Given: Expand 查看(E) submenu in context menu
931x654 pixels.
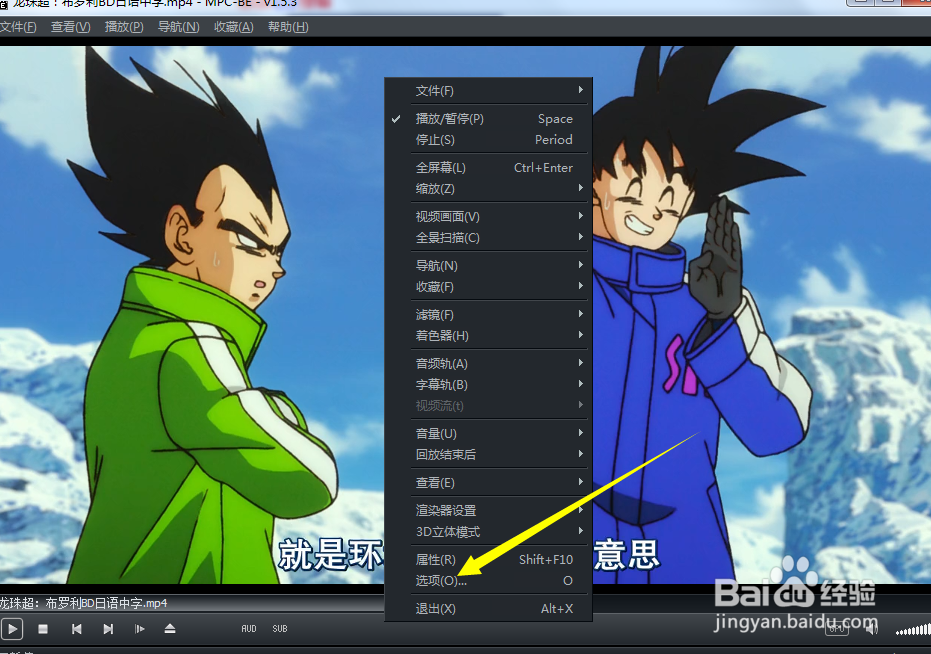Looking at the screenshot, I should coord(488,482).
